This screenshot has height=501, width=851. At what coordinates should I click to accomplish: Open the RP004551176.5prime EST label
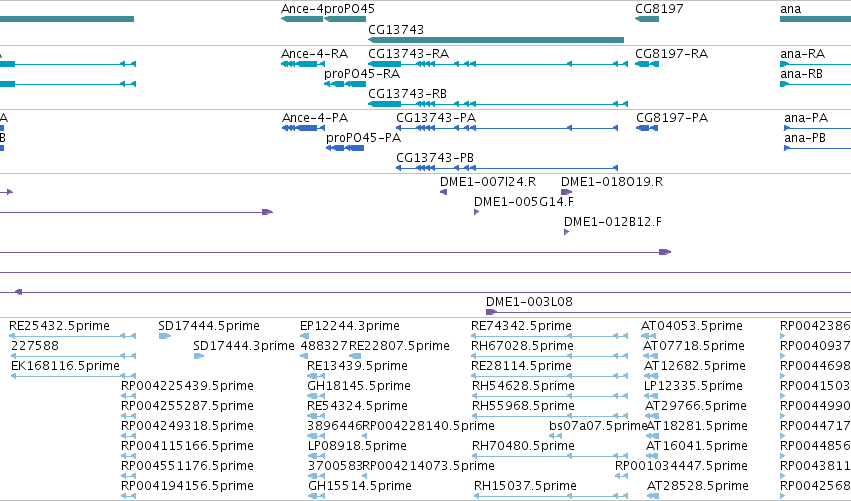pos(187,466)
